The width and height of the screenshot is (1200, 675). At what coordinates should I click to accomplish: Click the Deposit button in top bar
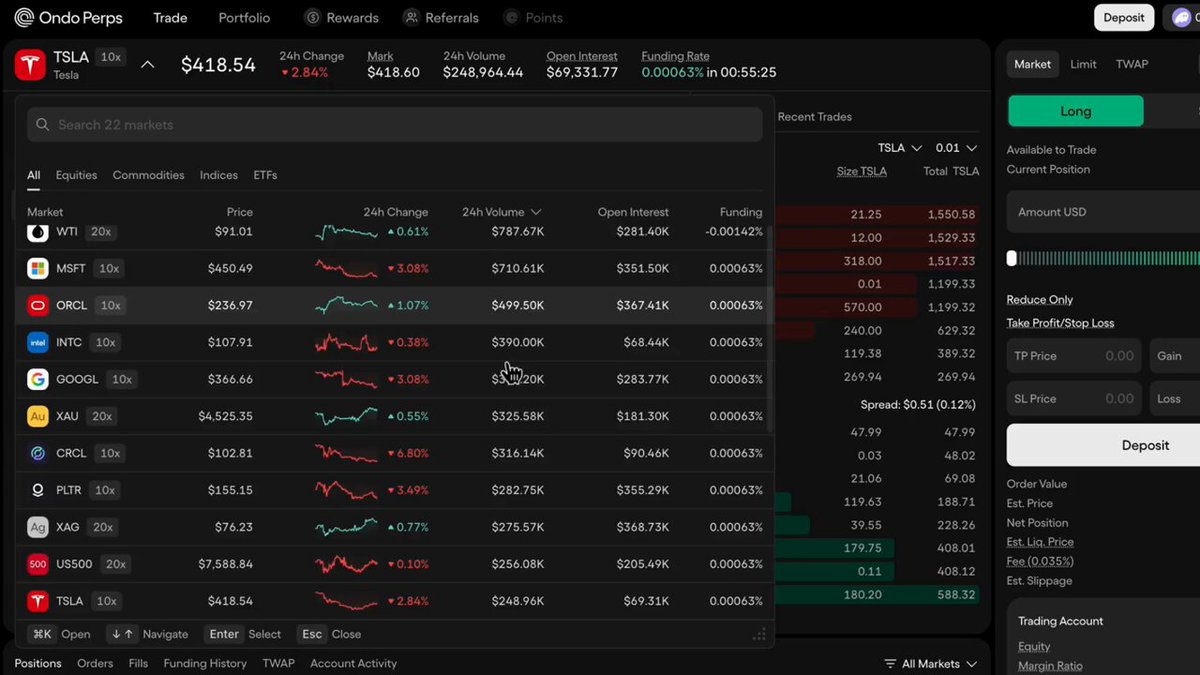click(1124, 17)
